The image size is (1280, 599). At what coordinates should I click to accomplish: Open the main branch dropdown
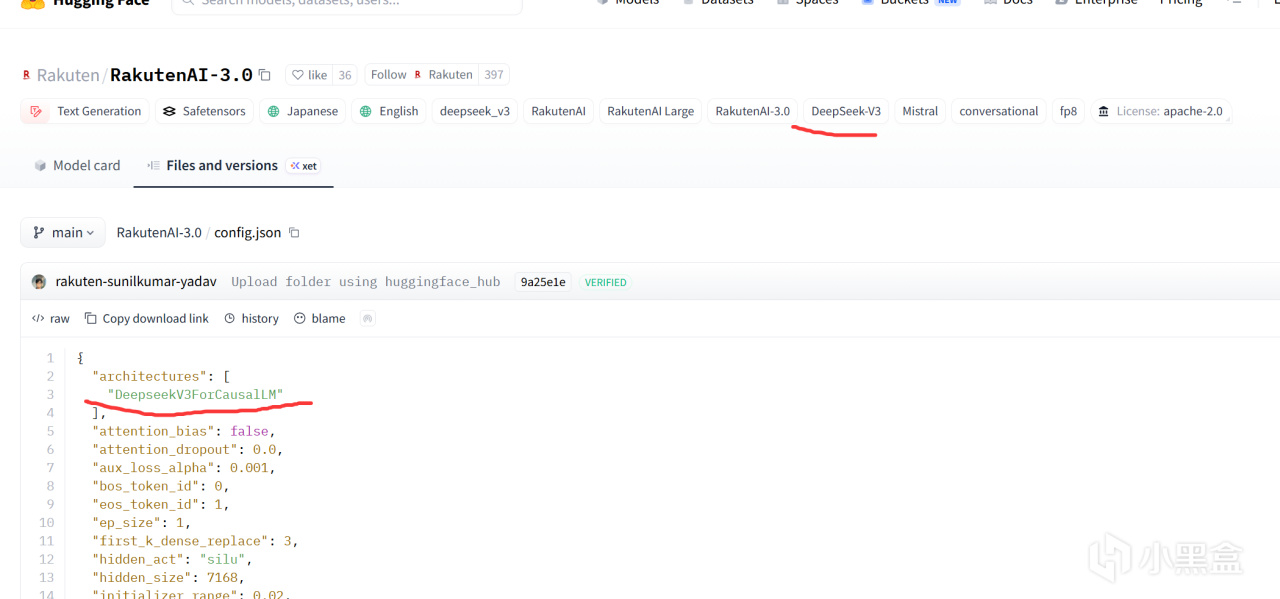(x=63, y=232)
